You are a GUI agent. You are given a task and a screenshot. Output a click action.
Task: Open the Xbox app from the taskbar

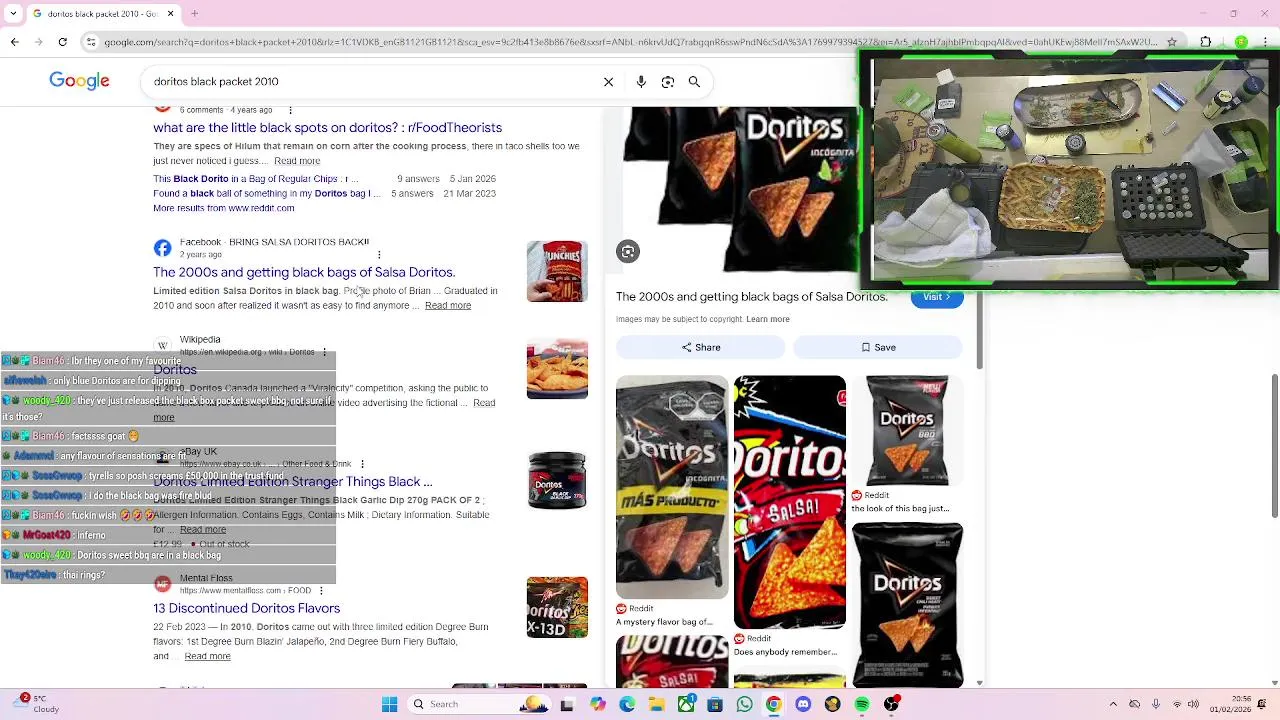coord(685,704)
